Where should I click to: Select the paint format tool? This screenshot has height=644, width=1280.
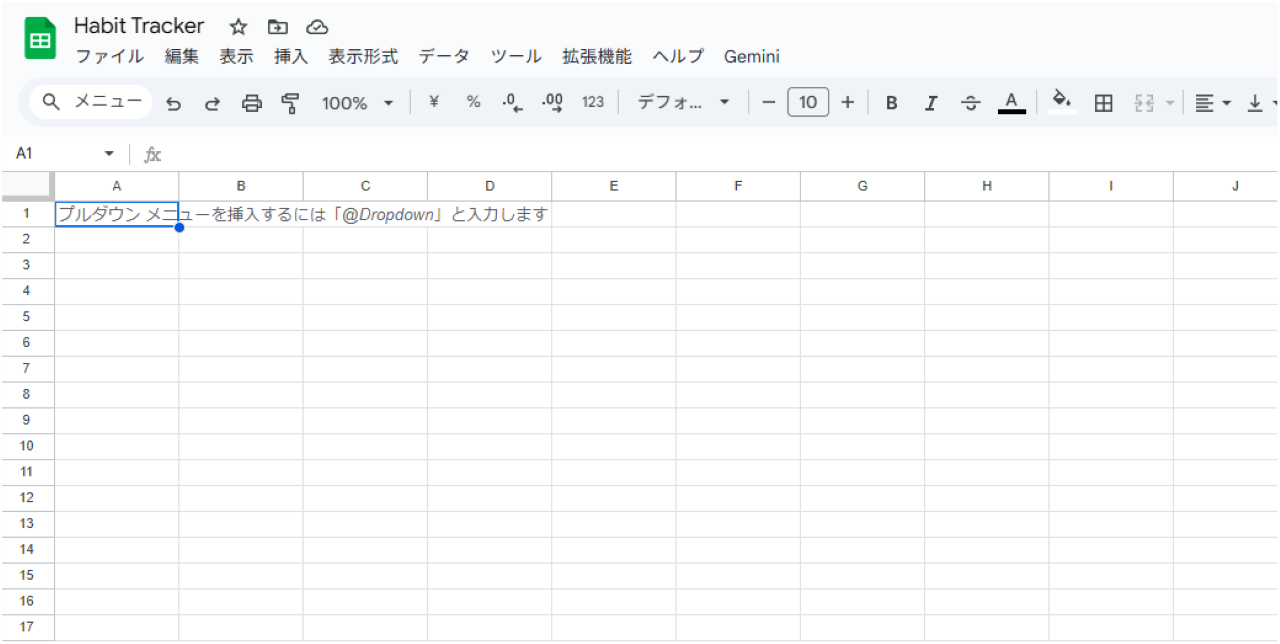(x=291, y=103)
